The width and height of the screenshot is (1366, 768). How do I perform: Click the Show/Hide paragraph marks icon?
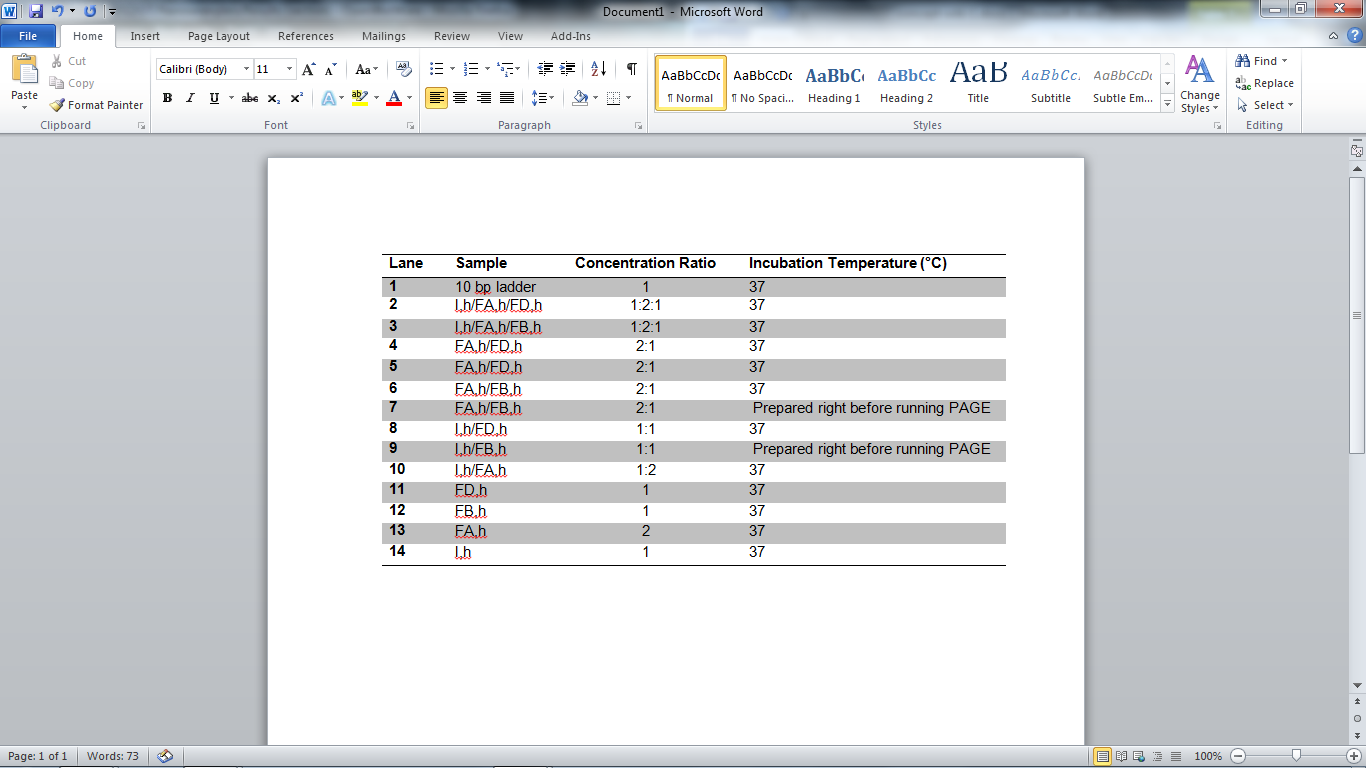pyautogui.click(x=631, y=69)
